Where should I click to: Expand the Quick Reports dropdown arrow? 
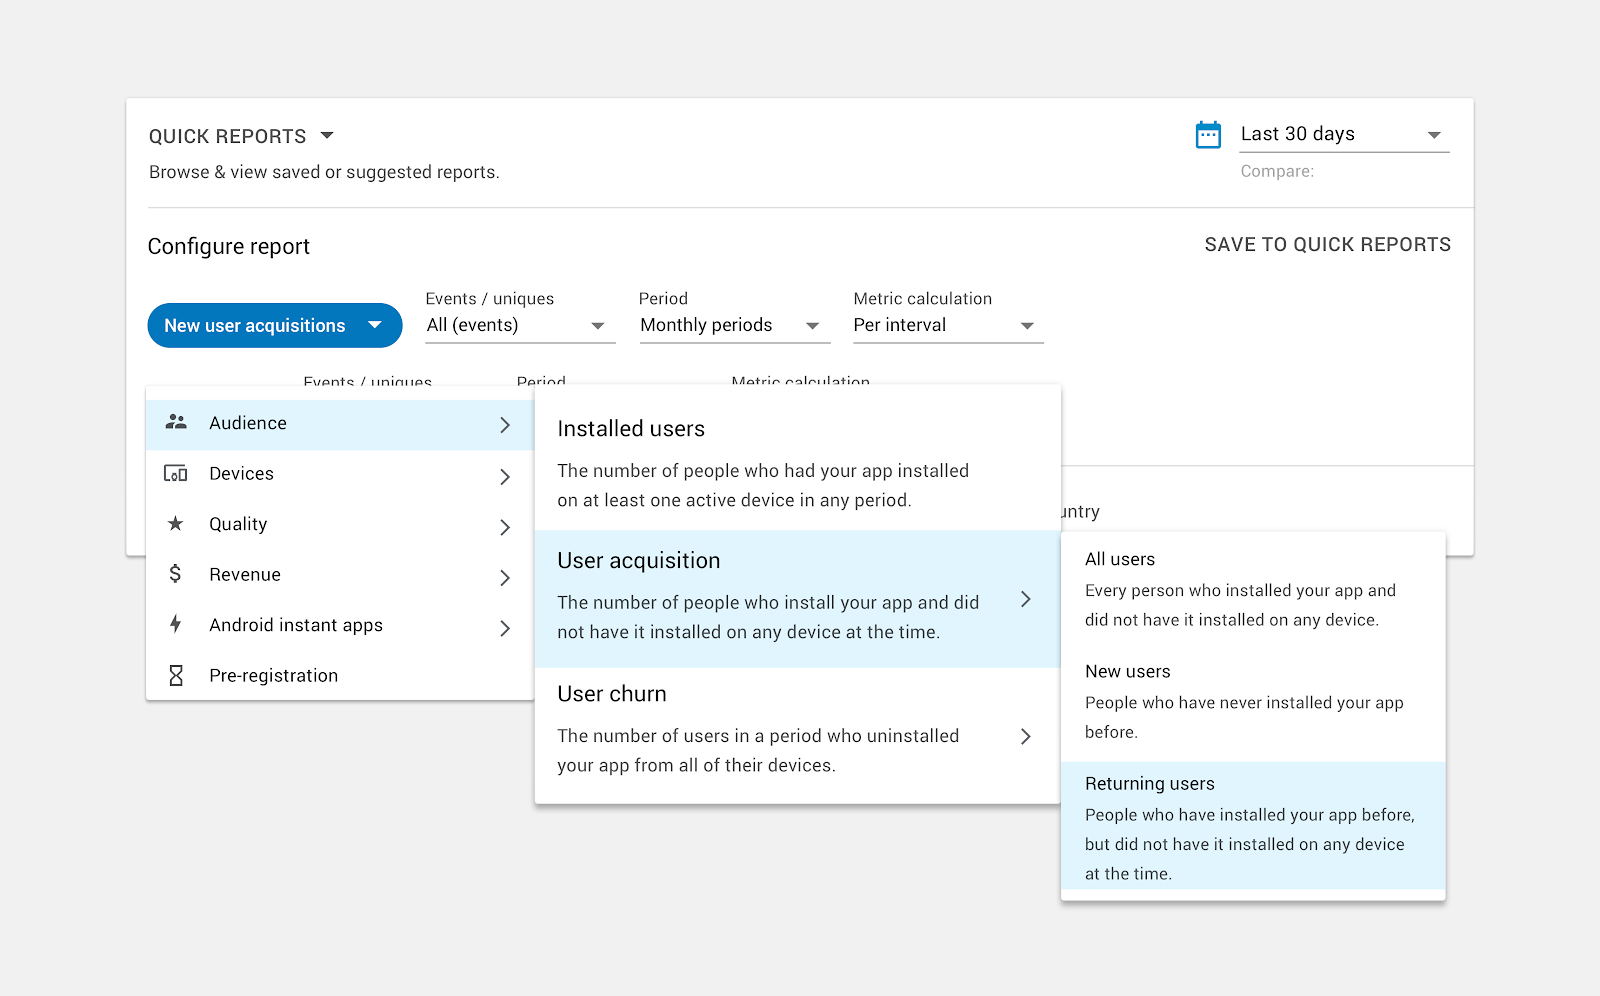[x=327, y=136]
